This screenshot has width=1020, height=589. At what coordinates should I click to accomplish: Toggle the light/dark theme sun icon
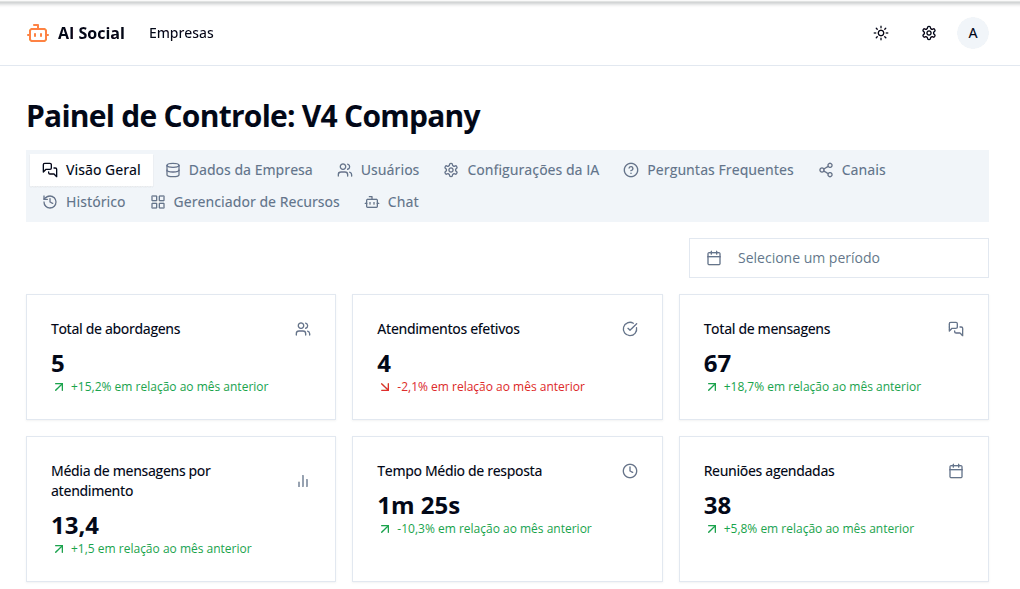(880, 33)
